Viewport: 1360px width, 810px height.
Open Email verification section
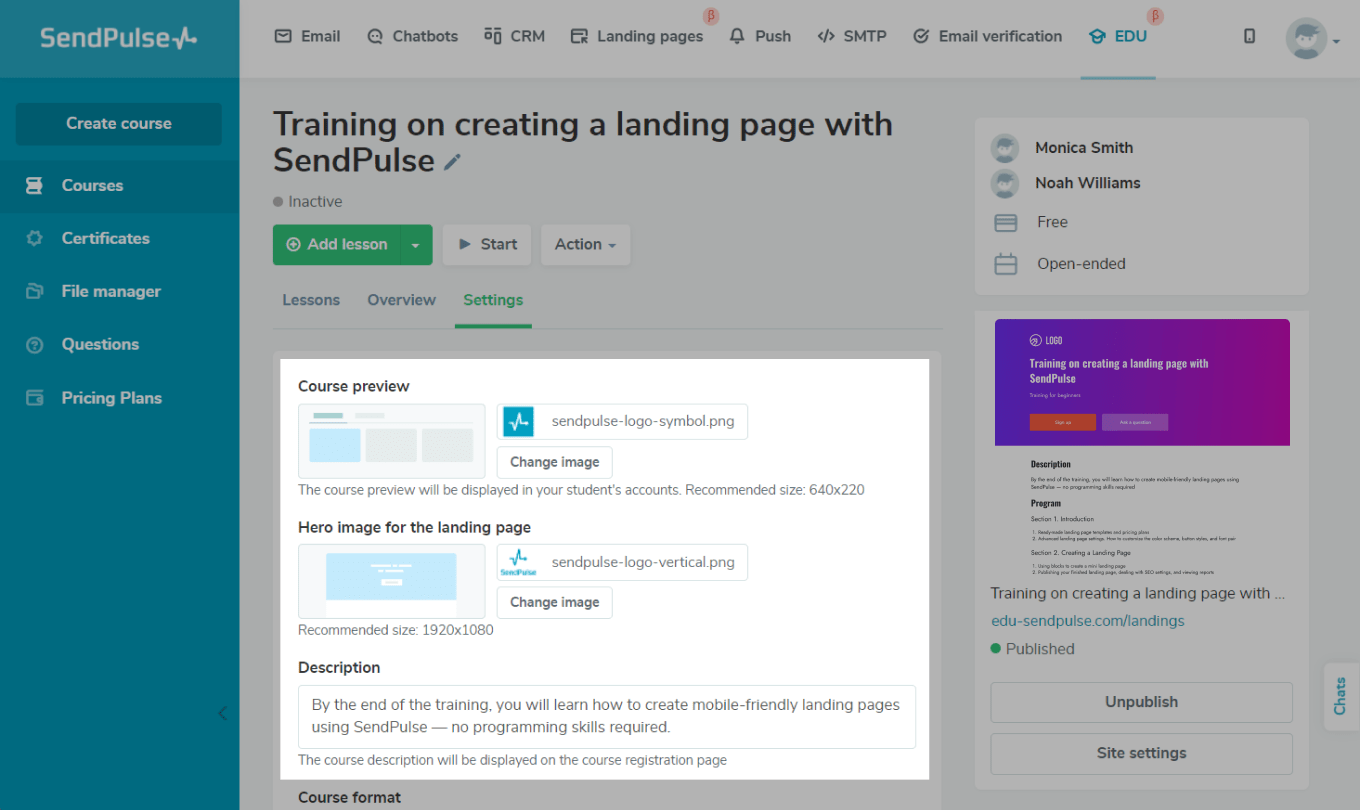[x=988, y=36]
